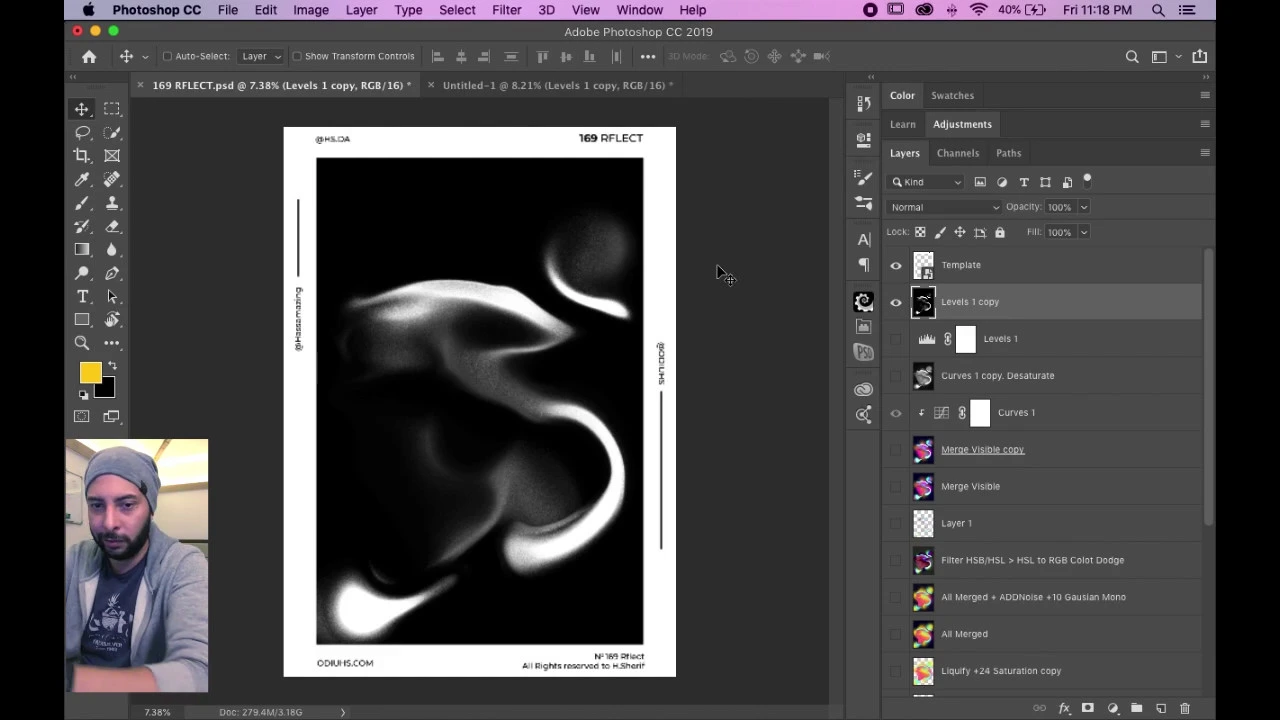Open the Image menu
Screen dimensions: 1280x720
click(x=311, y=10)
